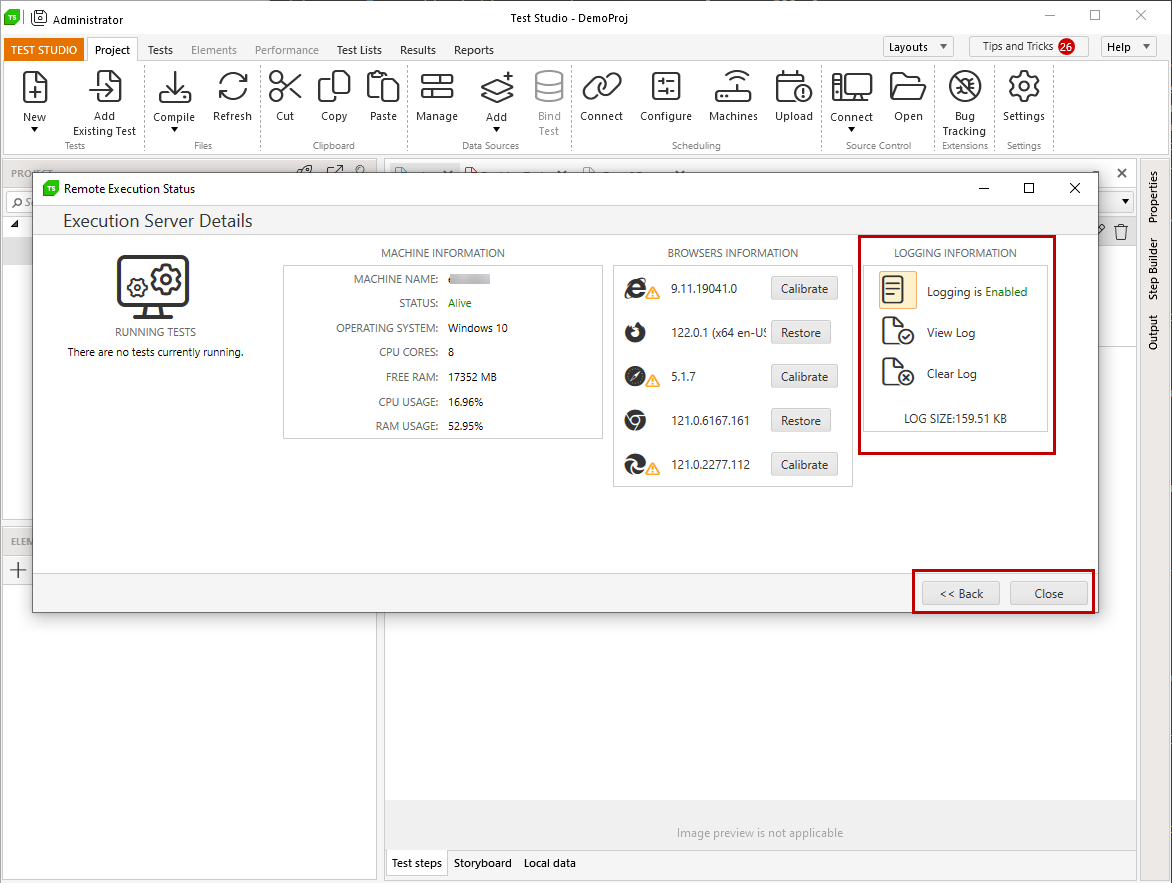The image size is (1172, 883).
Task: Click the Bind Test icon
Action: click(x=549, y=87)
